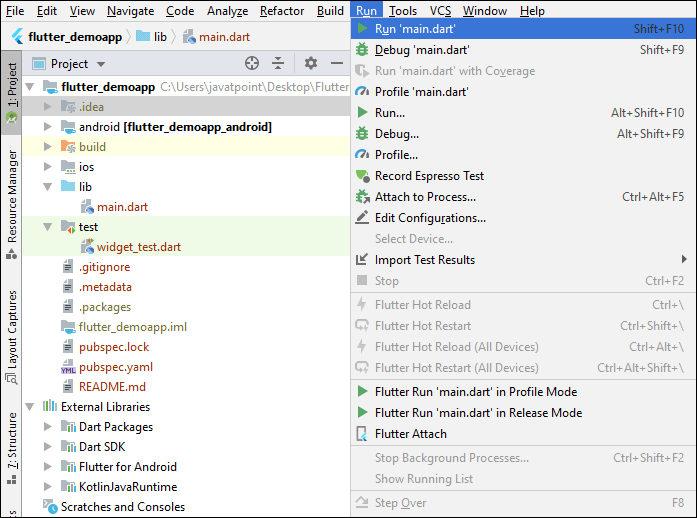Expand Dart Packages library
The image size is (697, 518).
(x=48, y=426)
